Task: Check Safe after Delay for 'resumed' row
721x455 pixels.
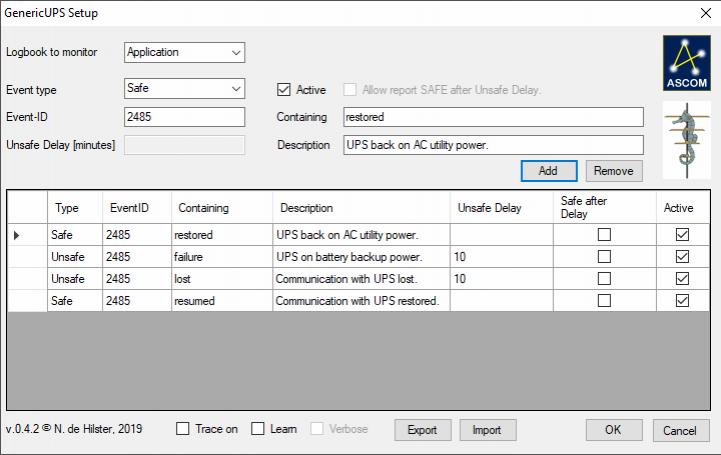Action: click(x=603, y=301)
